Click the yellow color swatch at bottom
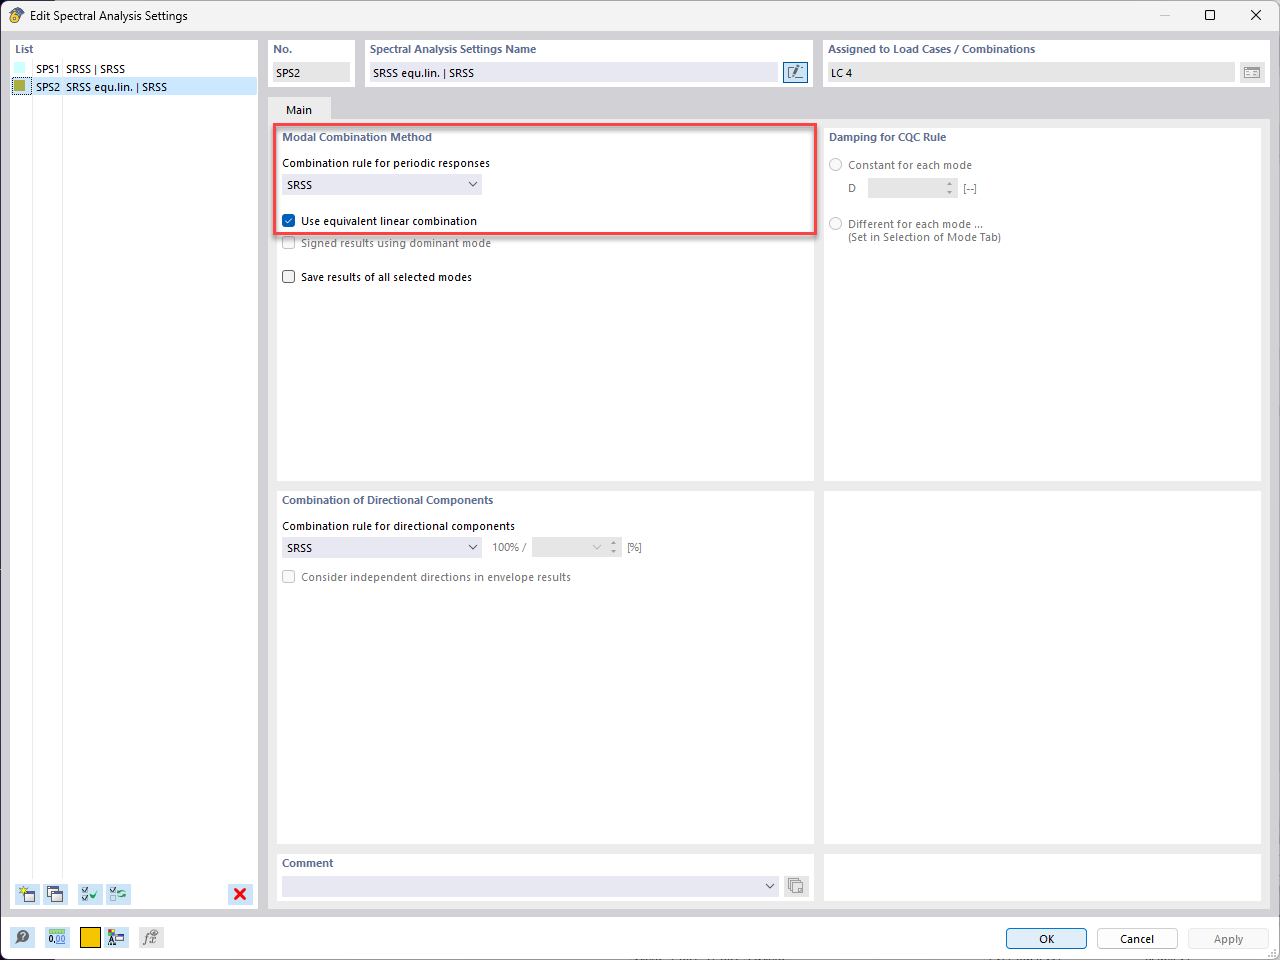 (90, 937)
